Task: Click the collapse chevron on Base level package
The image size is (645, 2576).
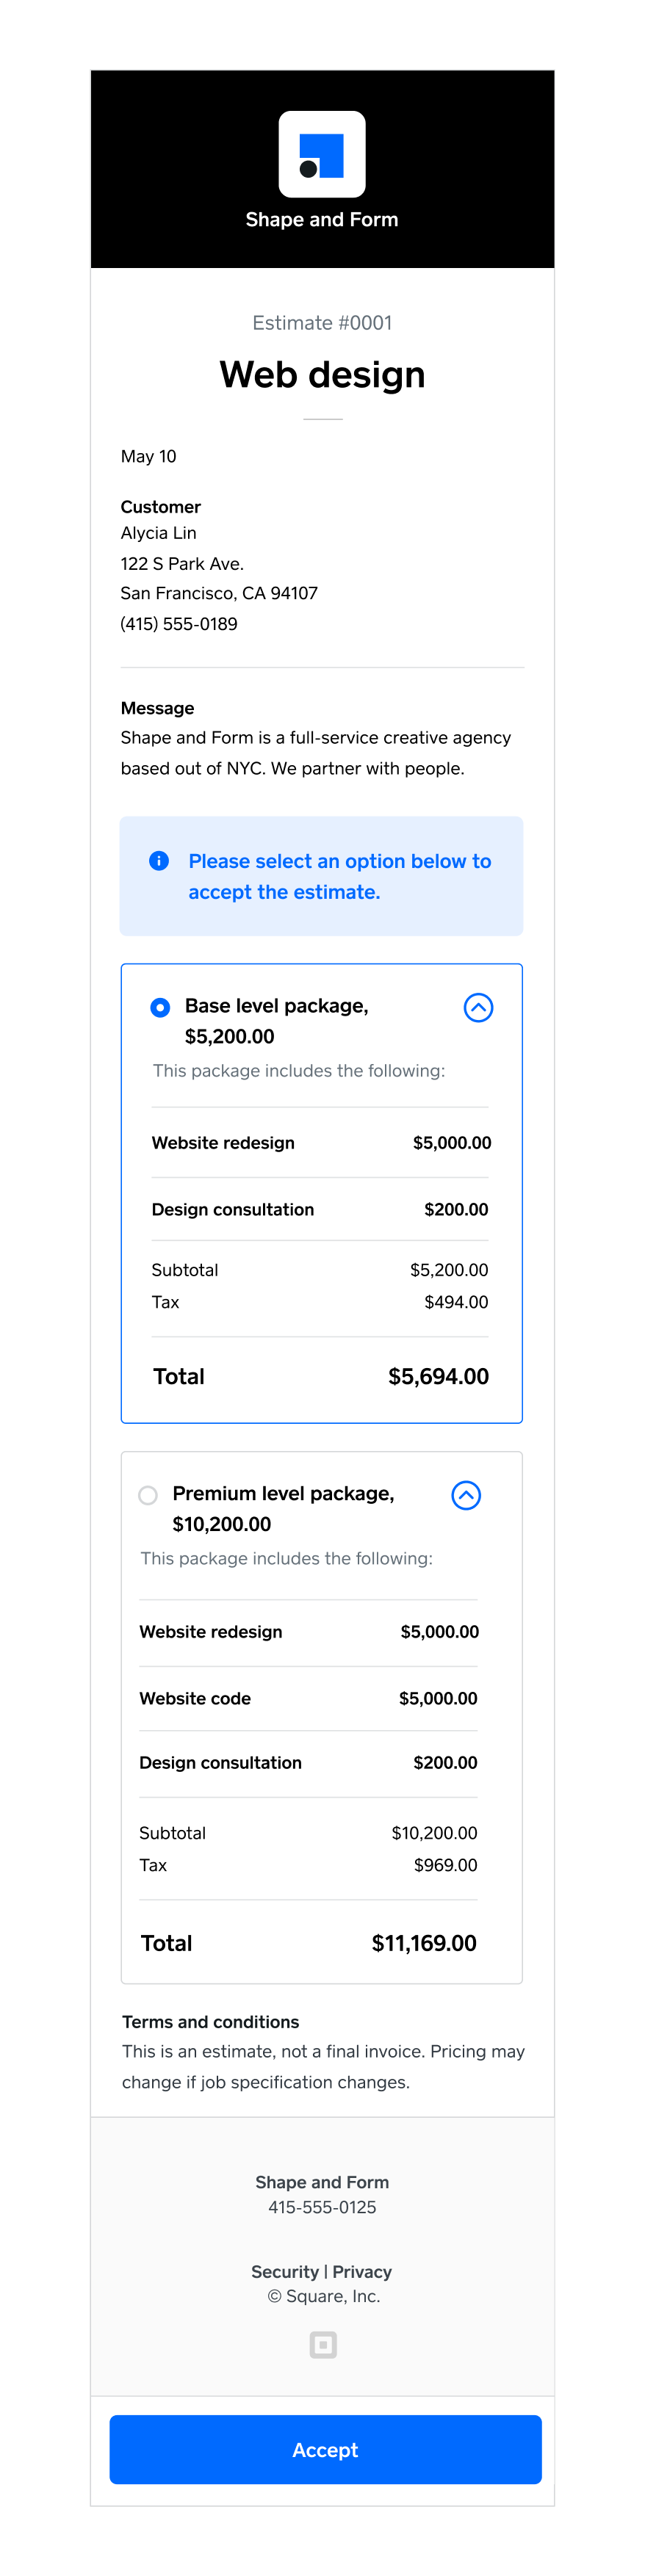Action: tap(478, 1007)
